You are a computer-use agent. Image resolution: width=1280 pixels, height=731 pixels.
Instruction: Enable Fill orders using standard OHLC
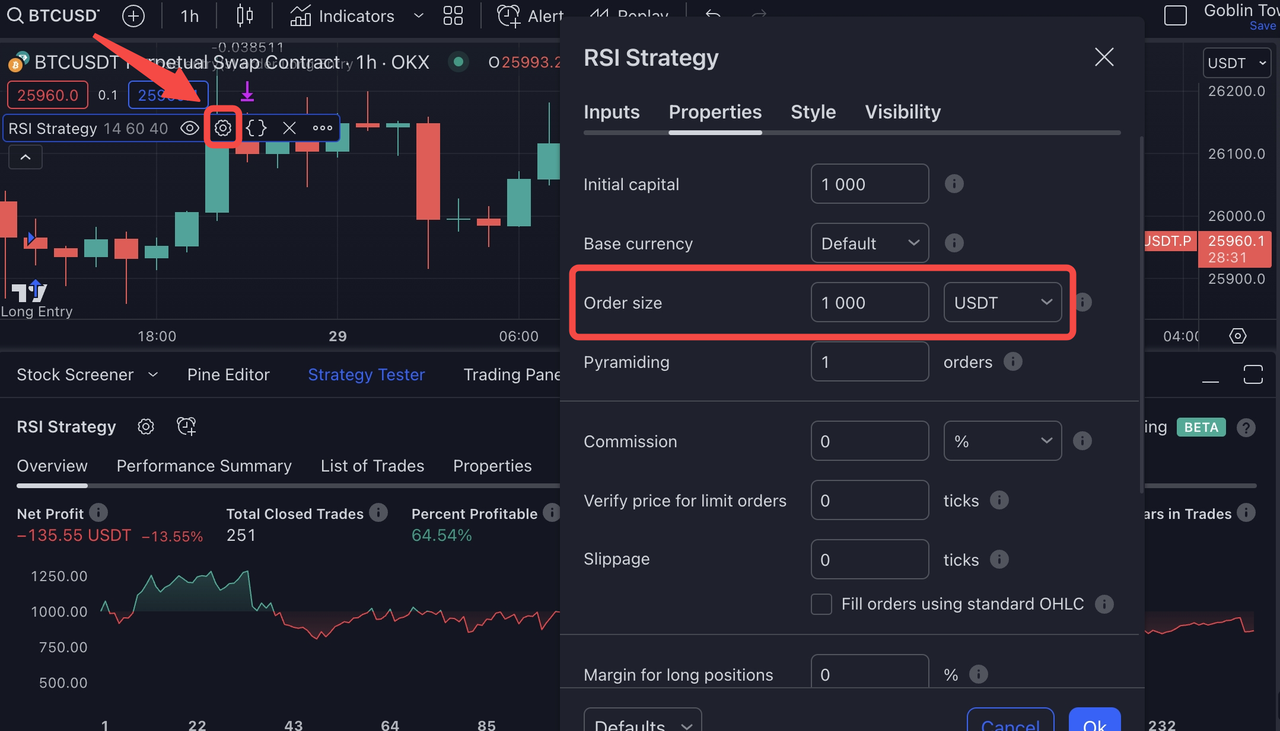(x=821, y=604)
